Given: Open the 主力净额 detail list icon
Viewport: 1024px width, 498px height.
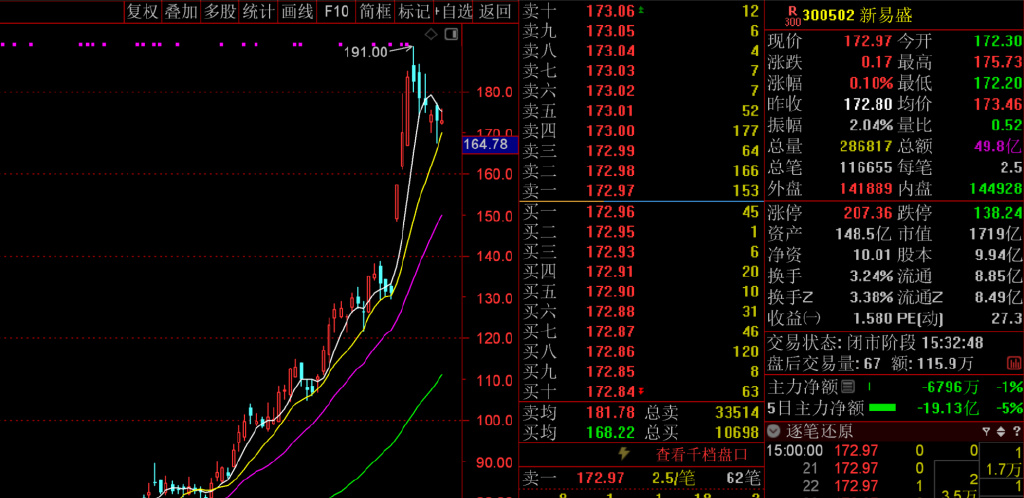Looking at the screenshot, I should (848, 385).
